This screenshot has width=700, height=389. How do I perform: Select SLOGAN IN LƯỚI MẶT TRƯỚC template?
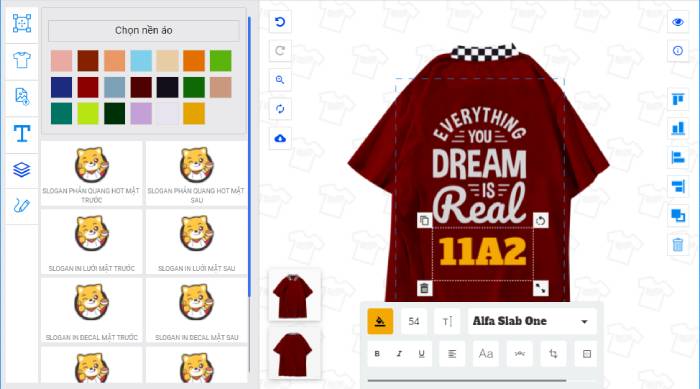pos(92,242)
